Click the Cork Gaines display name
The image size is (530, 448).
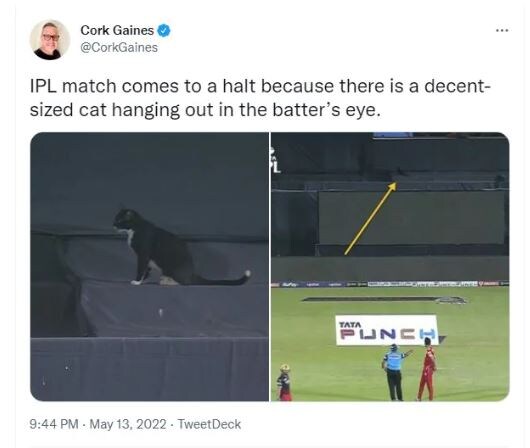click(117, 30)
